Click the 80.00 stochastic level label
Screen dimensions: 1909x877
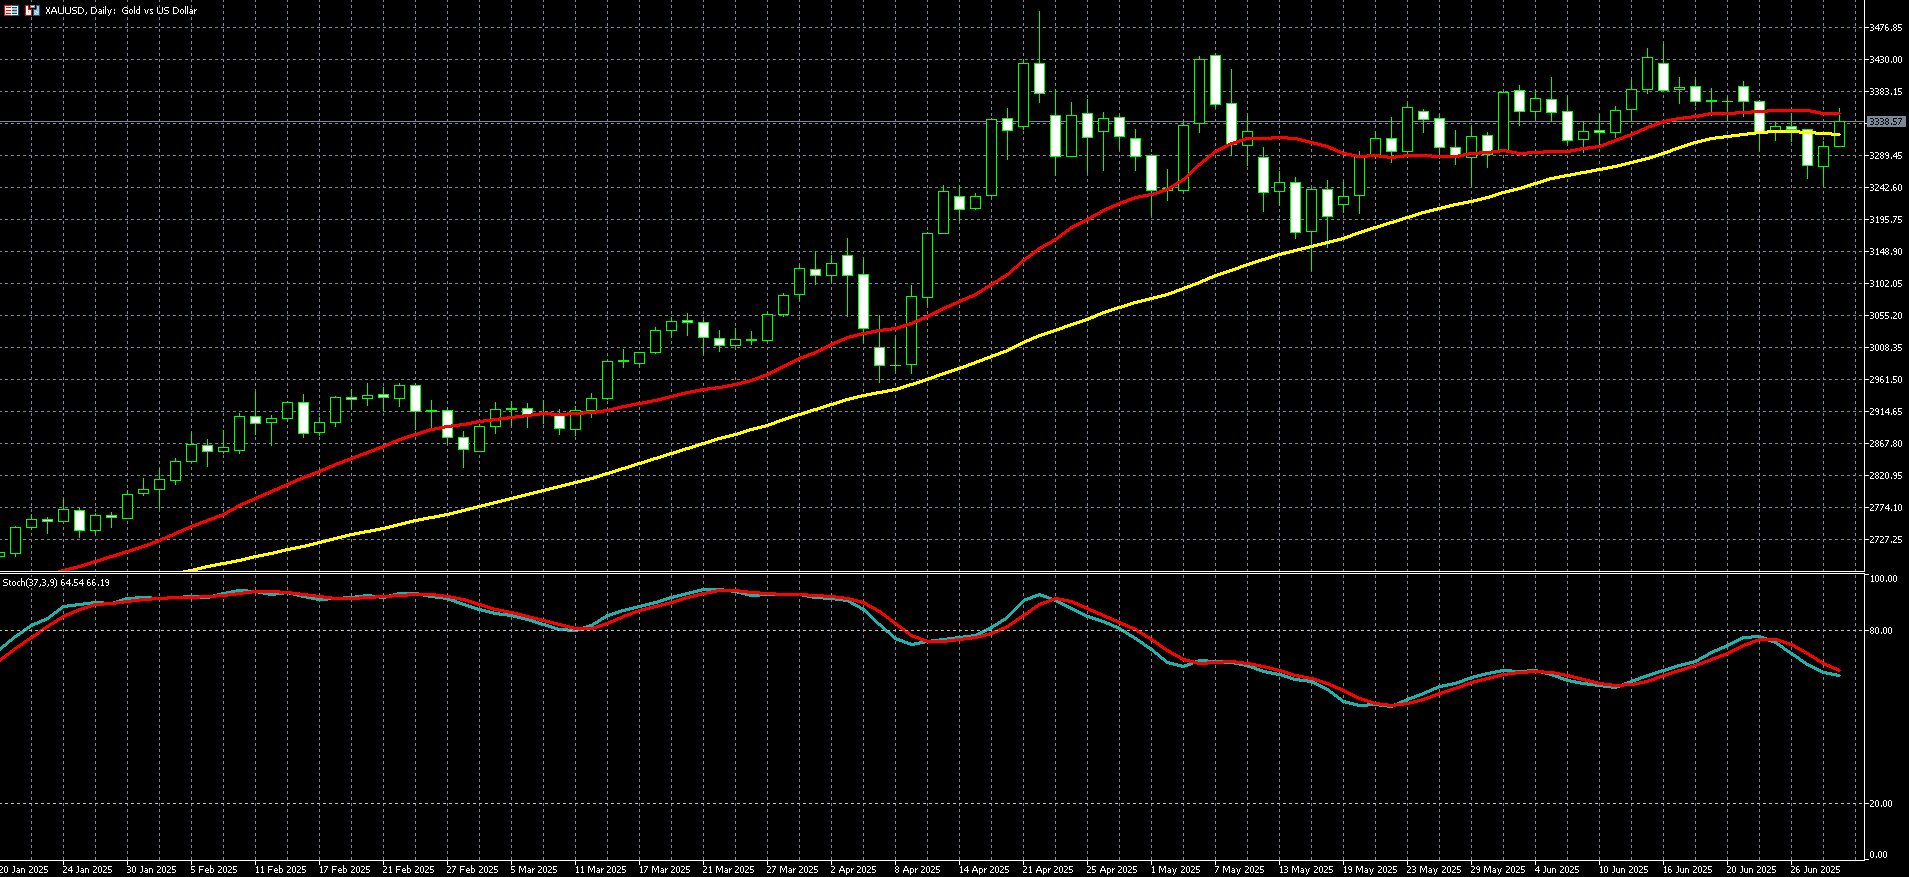coord(1883,631)
